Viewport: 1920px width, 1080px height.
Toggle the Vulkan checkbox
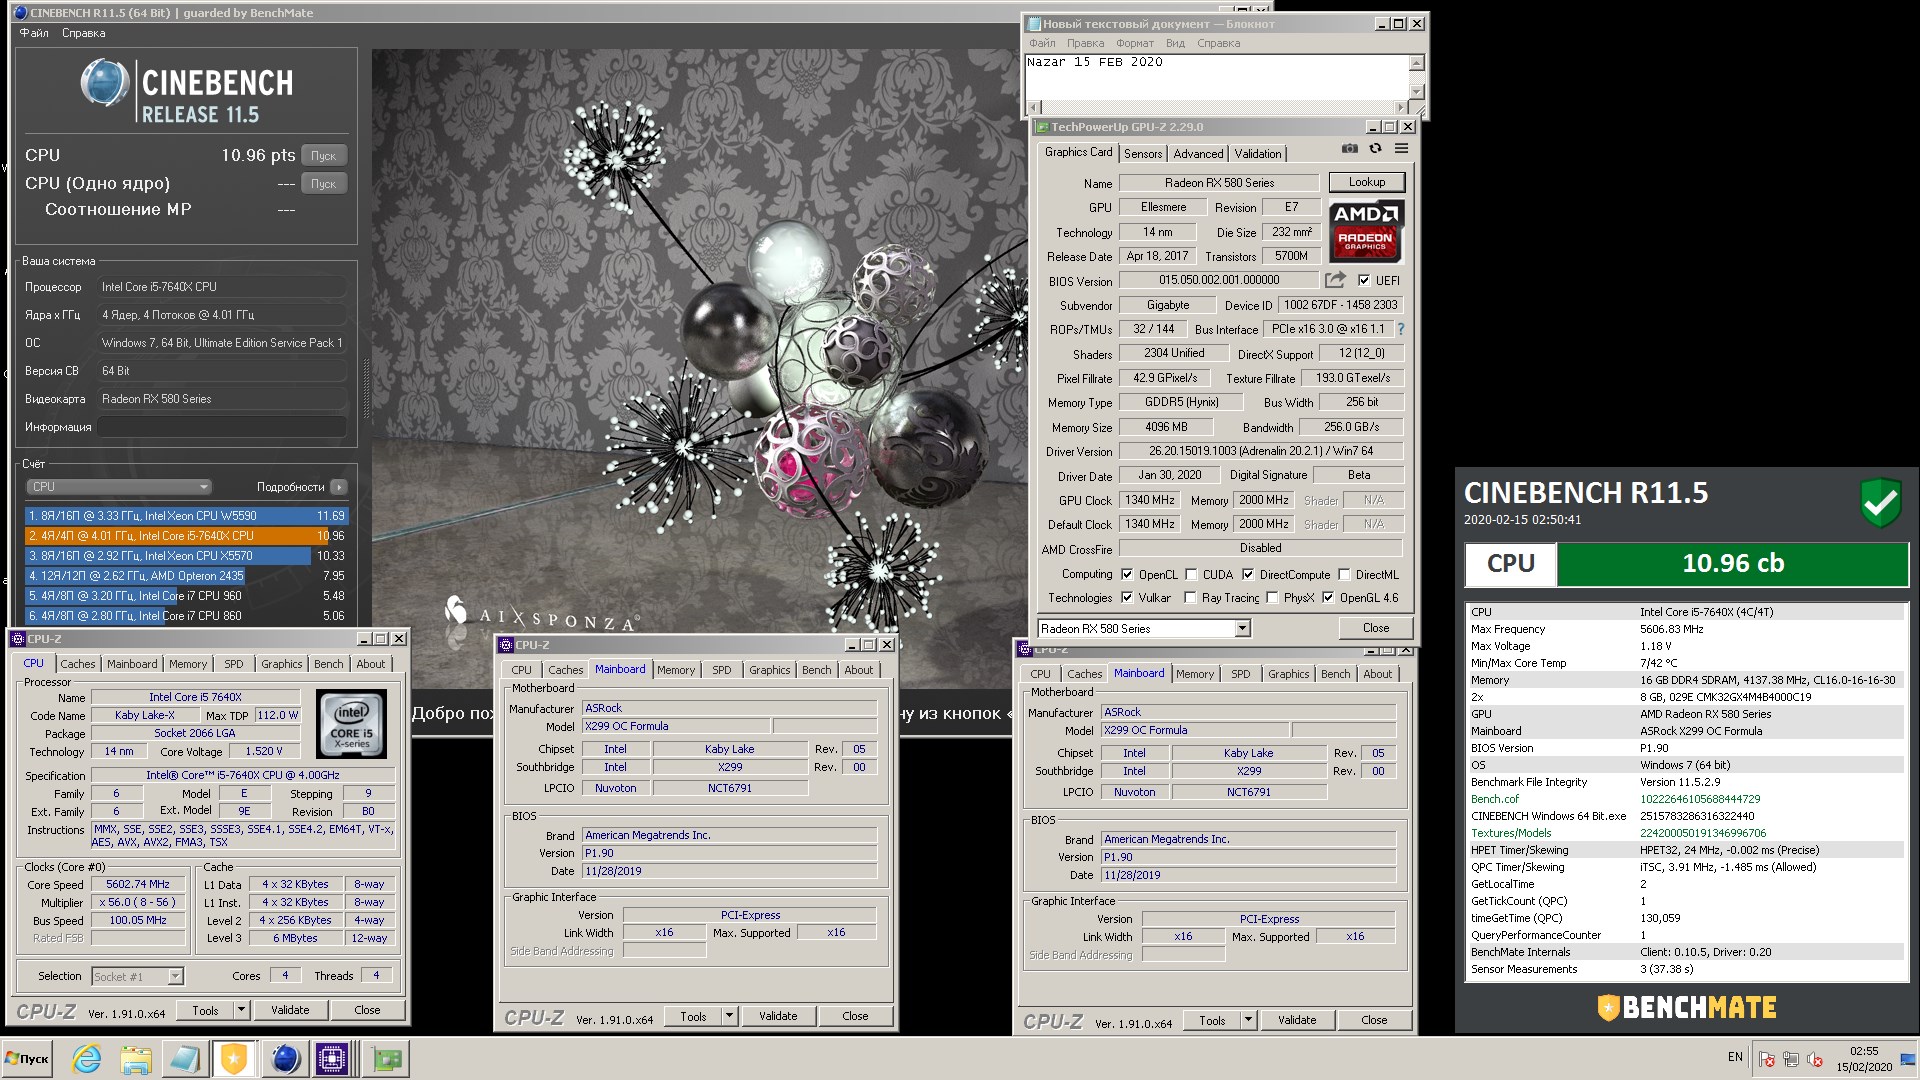pos(1127,598)
